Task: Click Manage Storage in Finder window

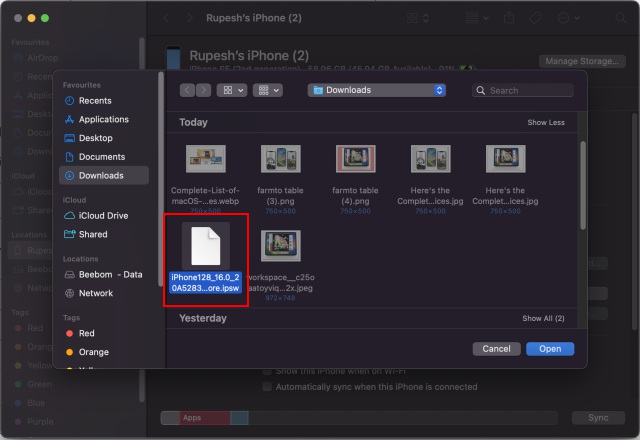Action: [x=582, y=61]
